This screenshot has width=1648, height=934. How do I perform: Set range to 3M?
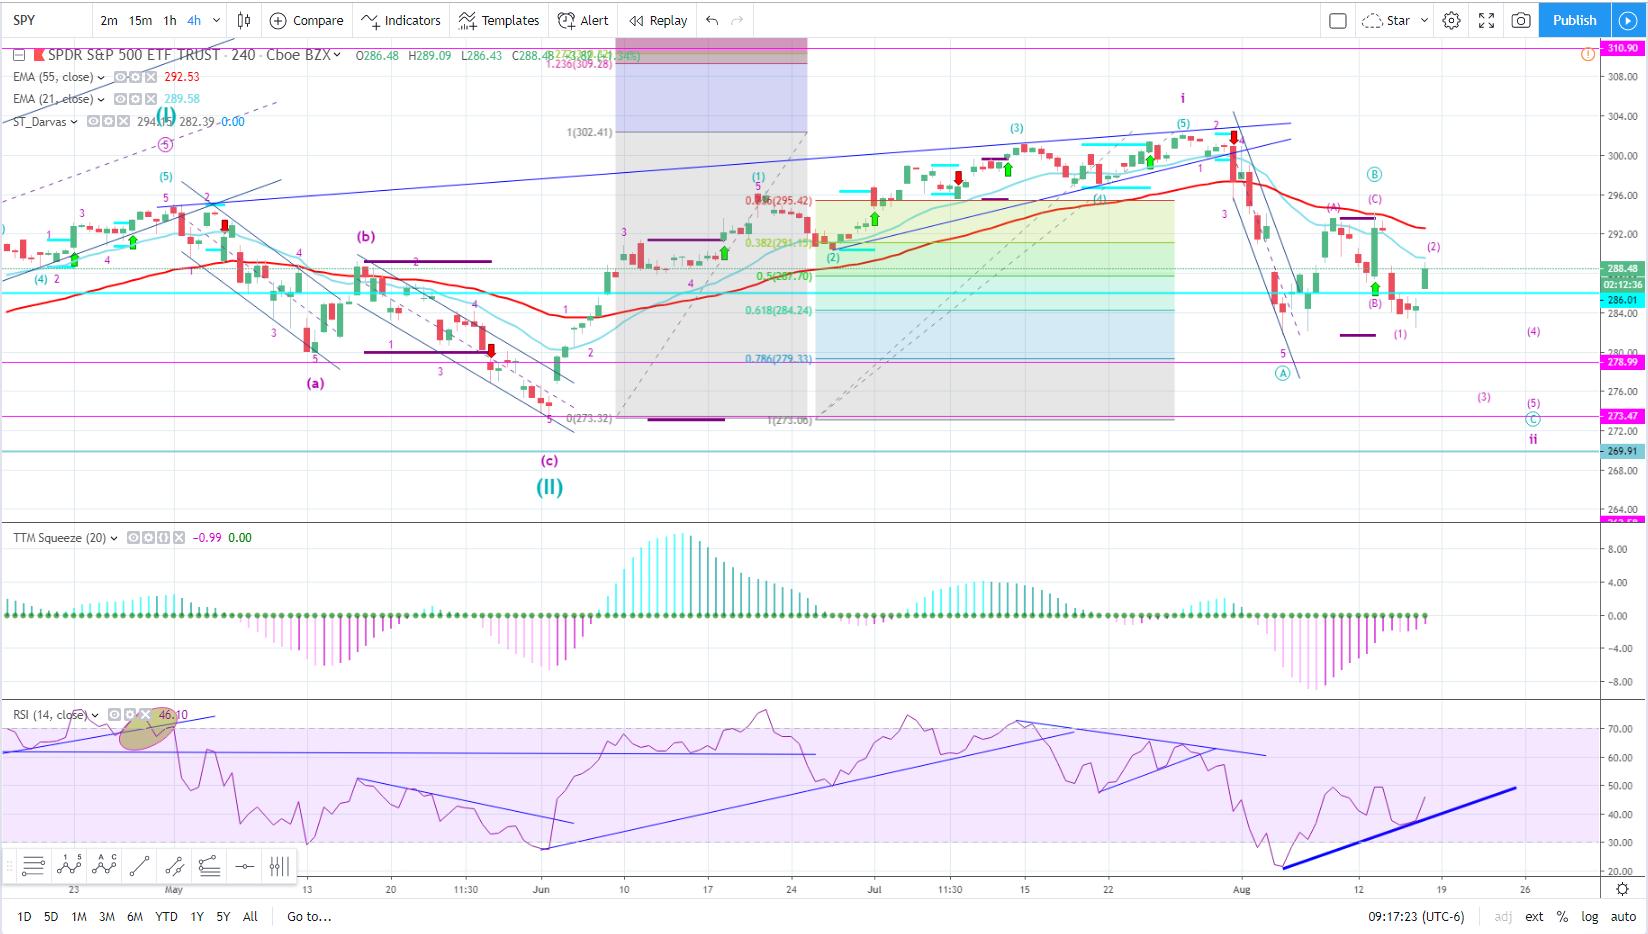107,916
